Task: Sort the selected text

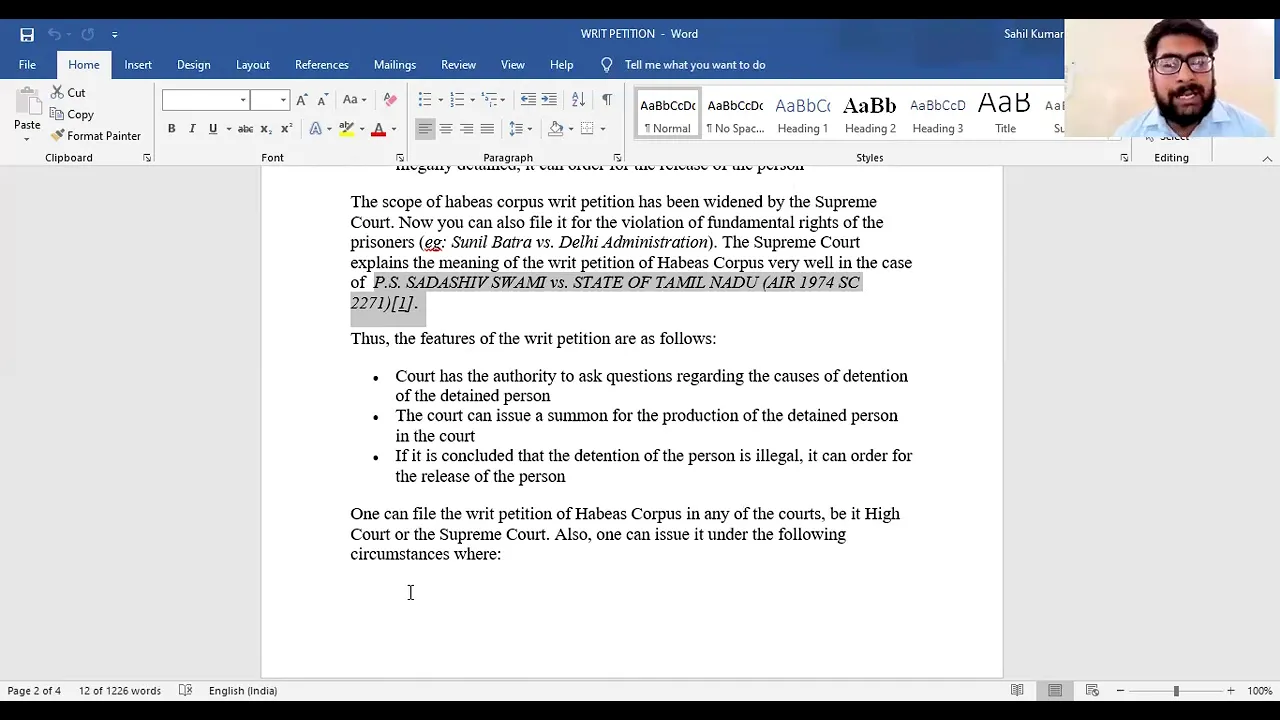Action: [x=578, y=100]
